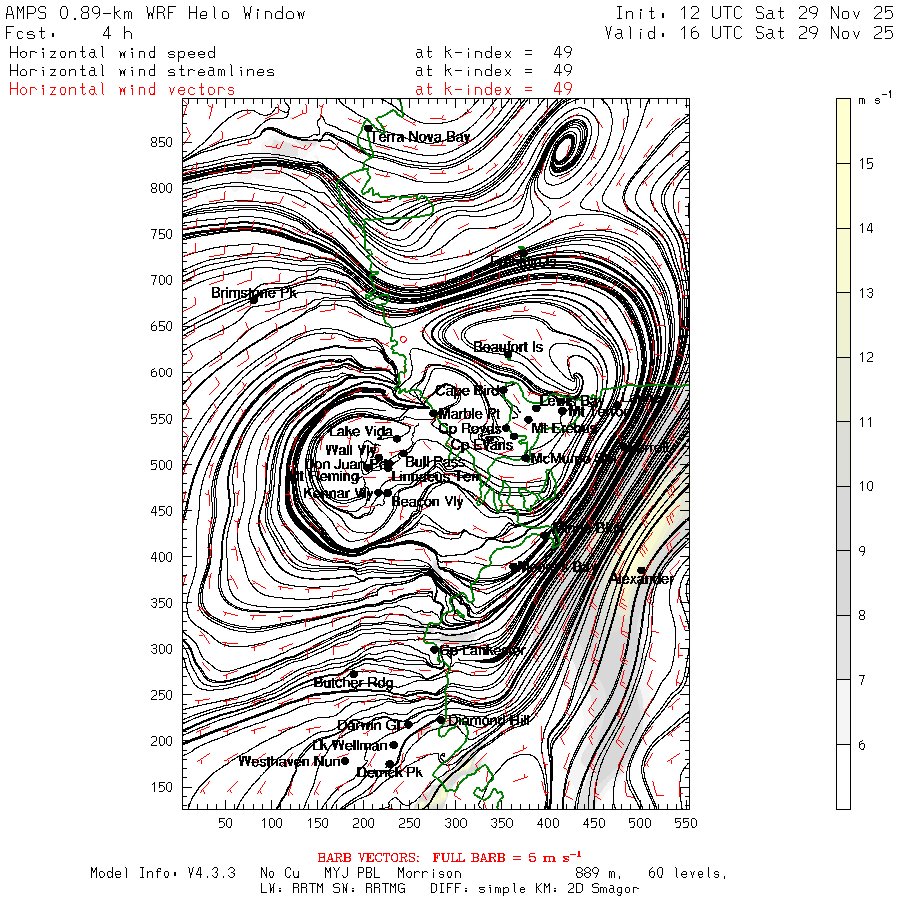
Task: Click the BARB VECTORS full barb legend text
Action: pyautogui.click(x=449, y=858)
